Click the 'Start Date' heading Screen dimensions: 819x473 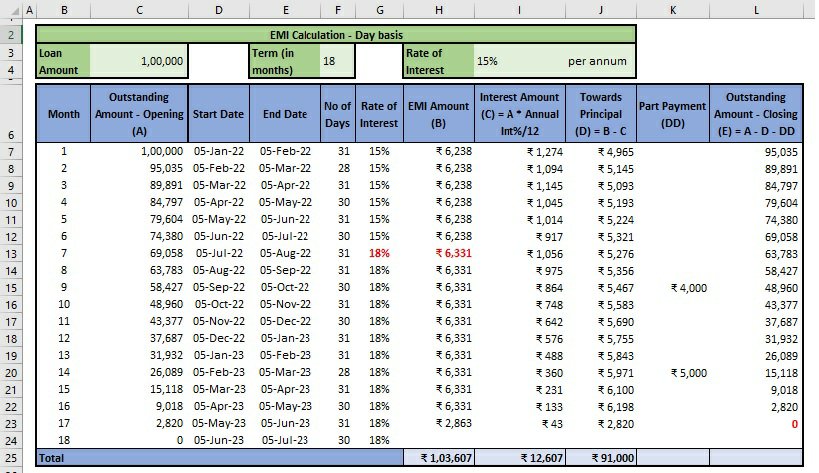pos(218,114)
